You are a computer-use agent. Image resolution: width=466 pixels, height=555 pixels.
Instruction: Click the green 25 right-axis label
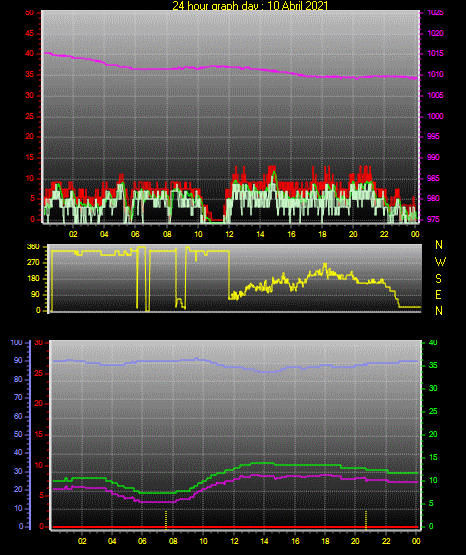433,411
